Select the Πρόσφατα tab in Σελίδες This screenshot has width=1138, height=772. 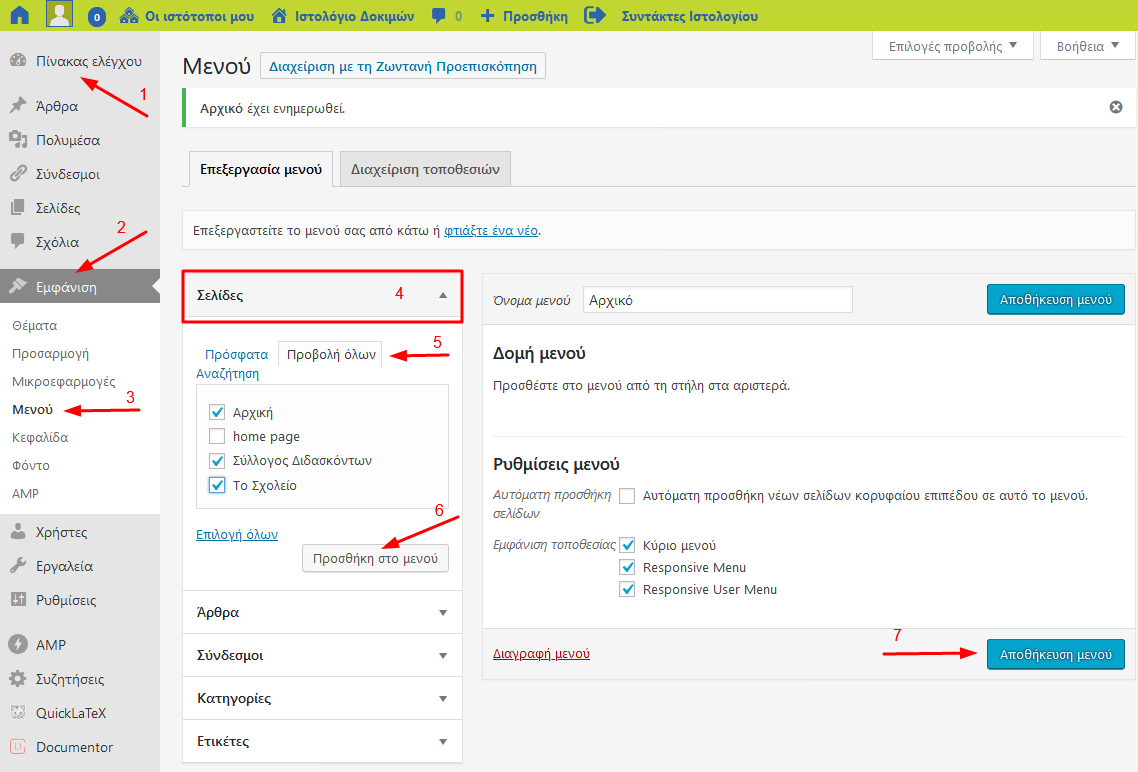tap(236, 354)
